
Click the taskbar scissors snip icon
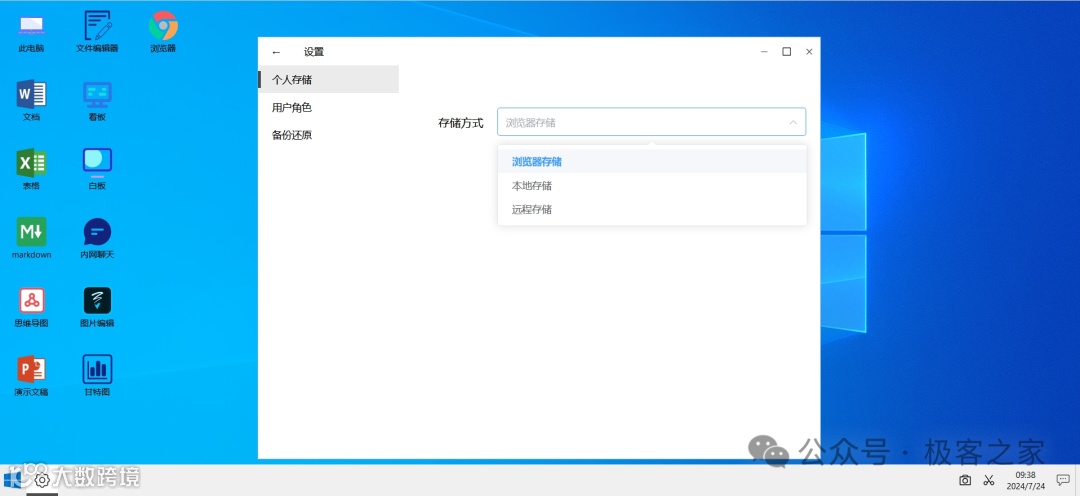click(989, 480)
